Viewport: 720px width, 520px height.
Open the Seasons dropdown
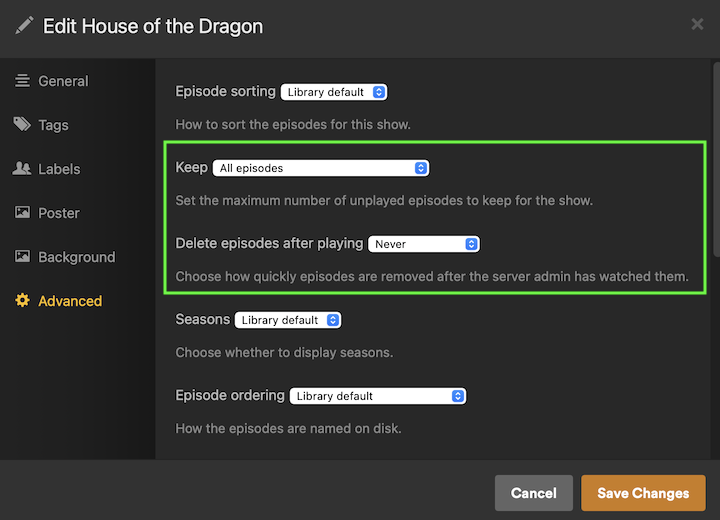(288, 320)
